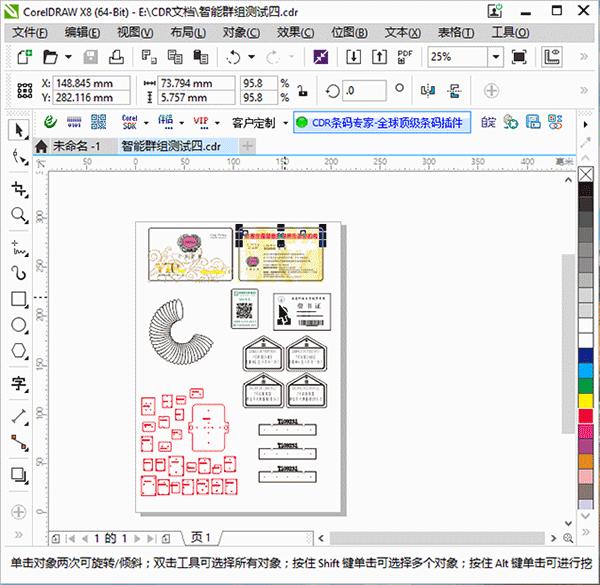The height and width of the screenshot is (585, 600).
Task: Expand the 客户定制 dropdown
Action: tap(285, 123)
